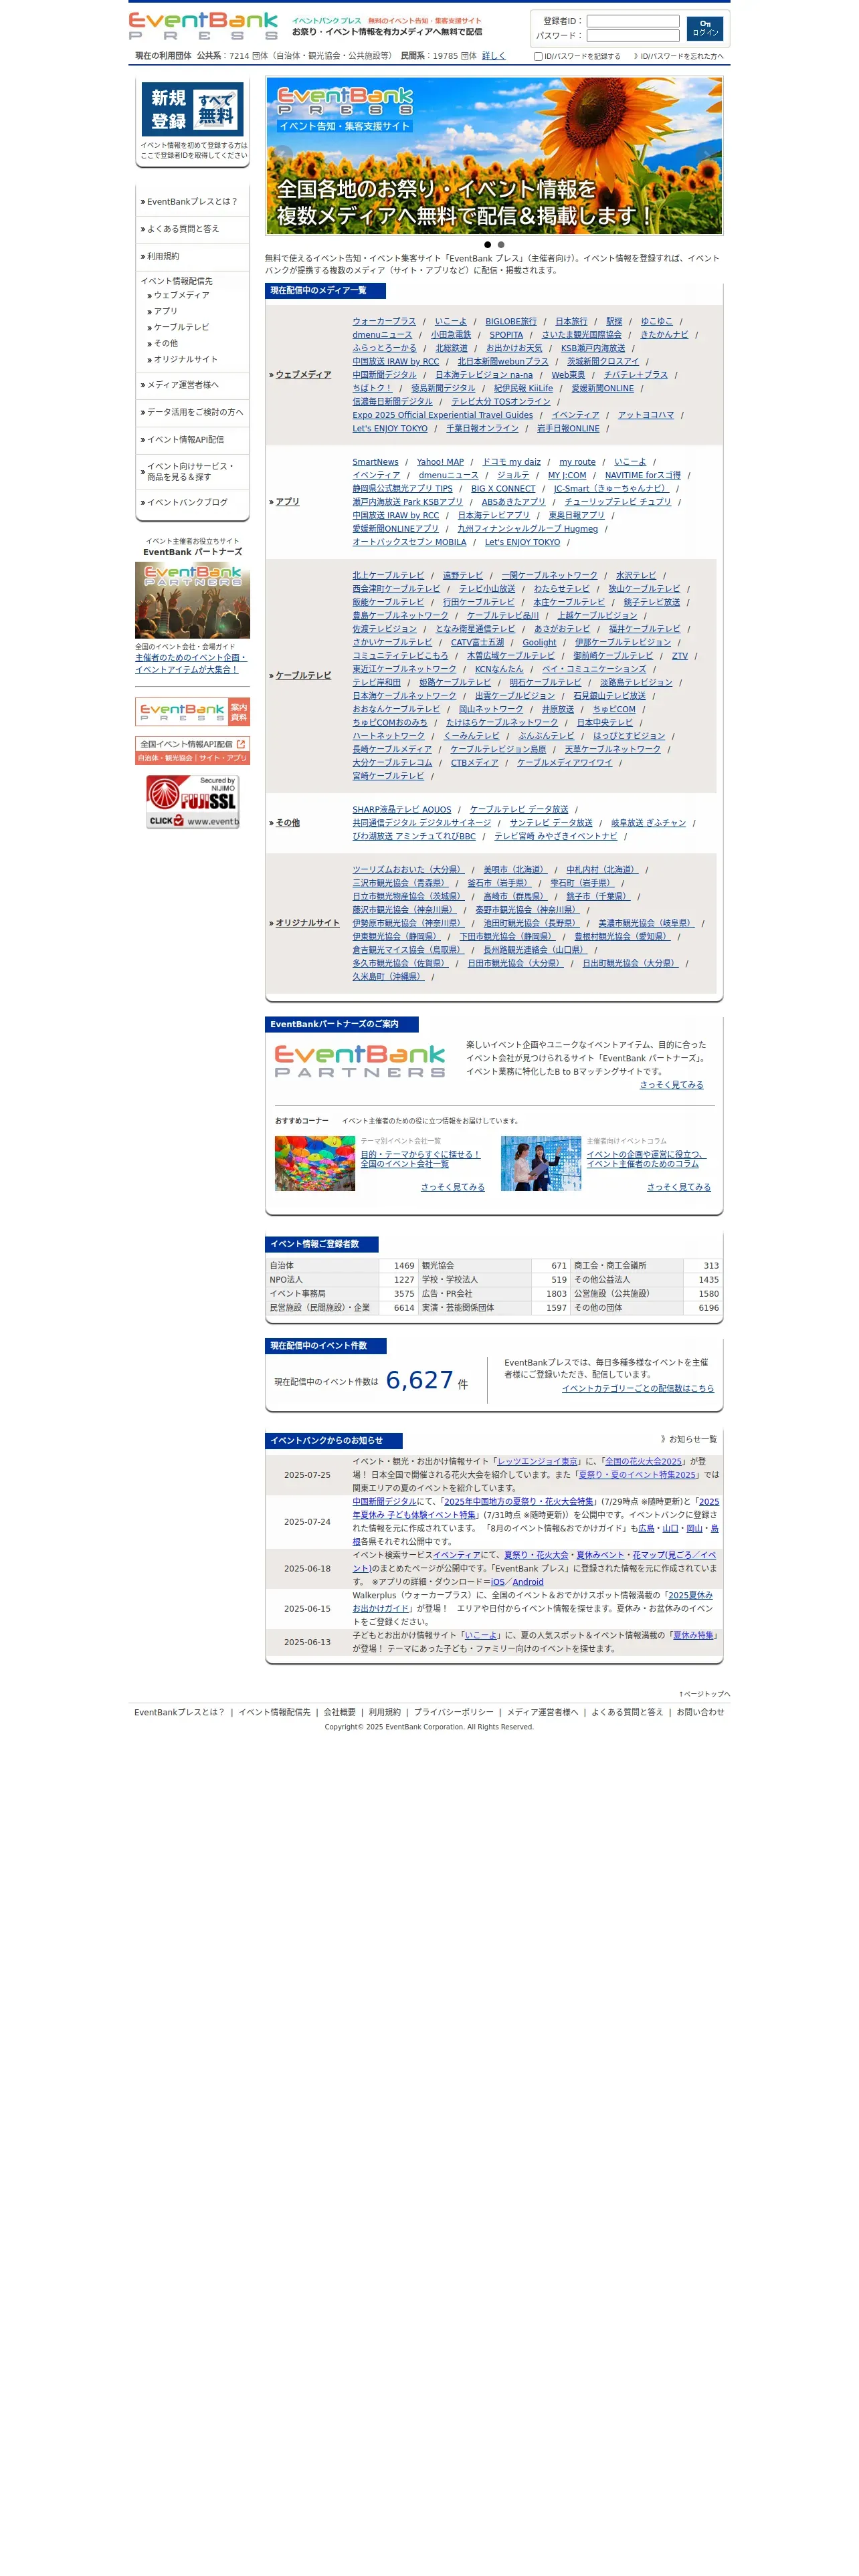
Task: Open ケーブルテレビ sidebar sub-item
Action: (x=182, y=327)
